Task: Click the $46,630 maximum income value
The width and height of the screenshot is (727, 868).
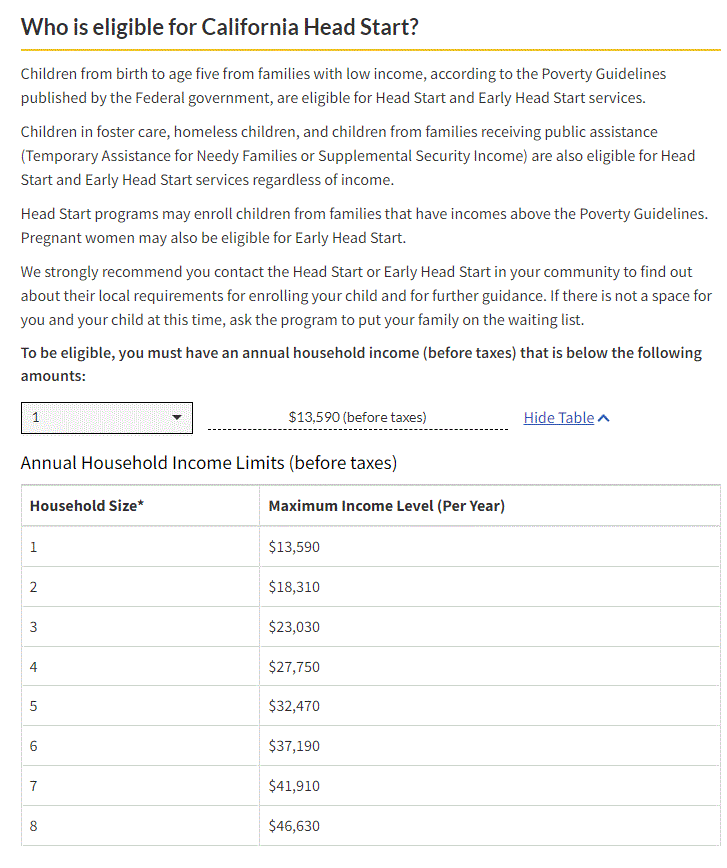Action: (x=293, y=825)
